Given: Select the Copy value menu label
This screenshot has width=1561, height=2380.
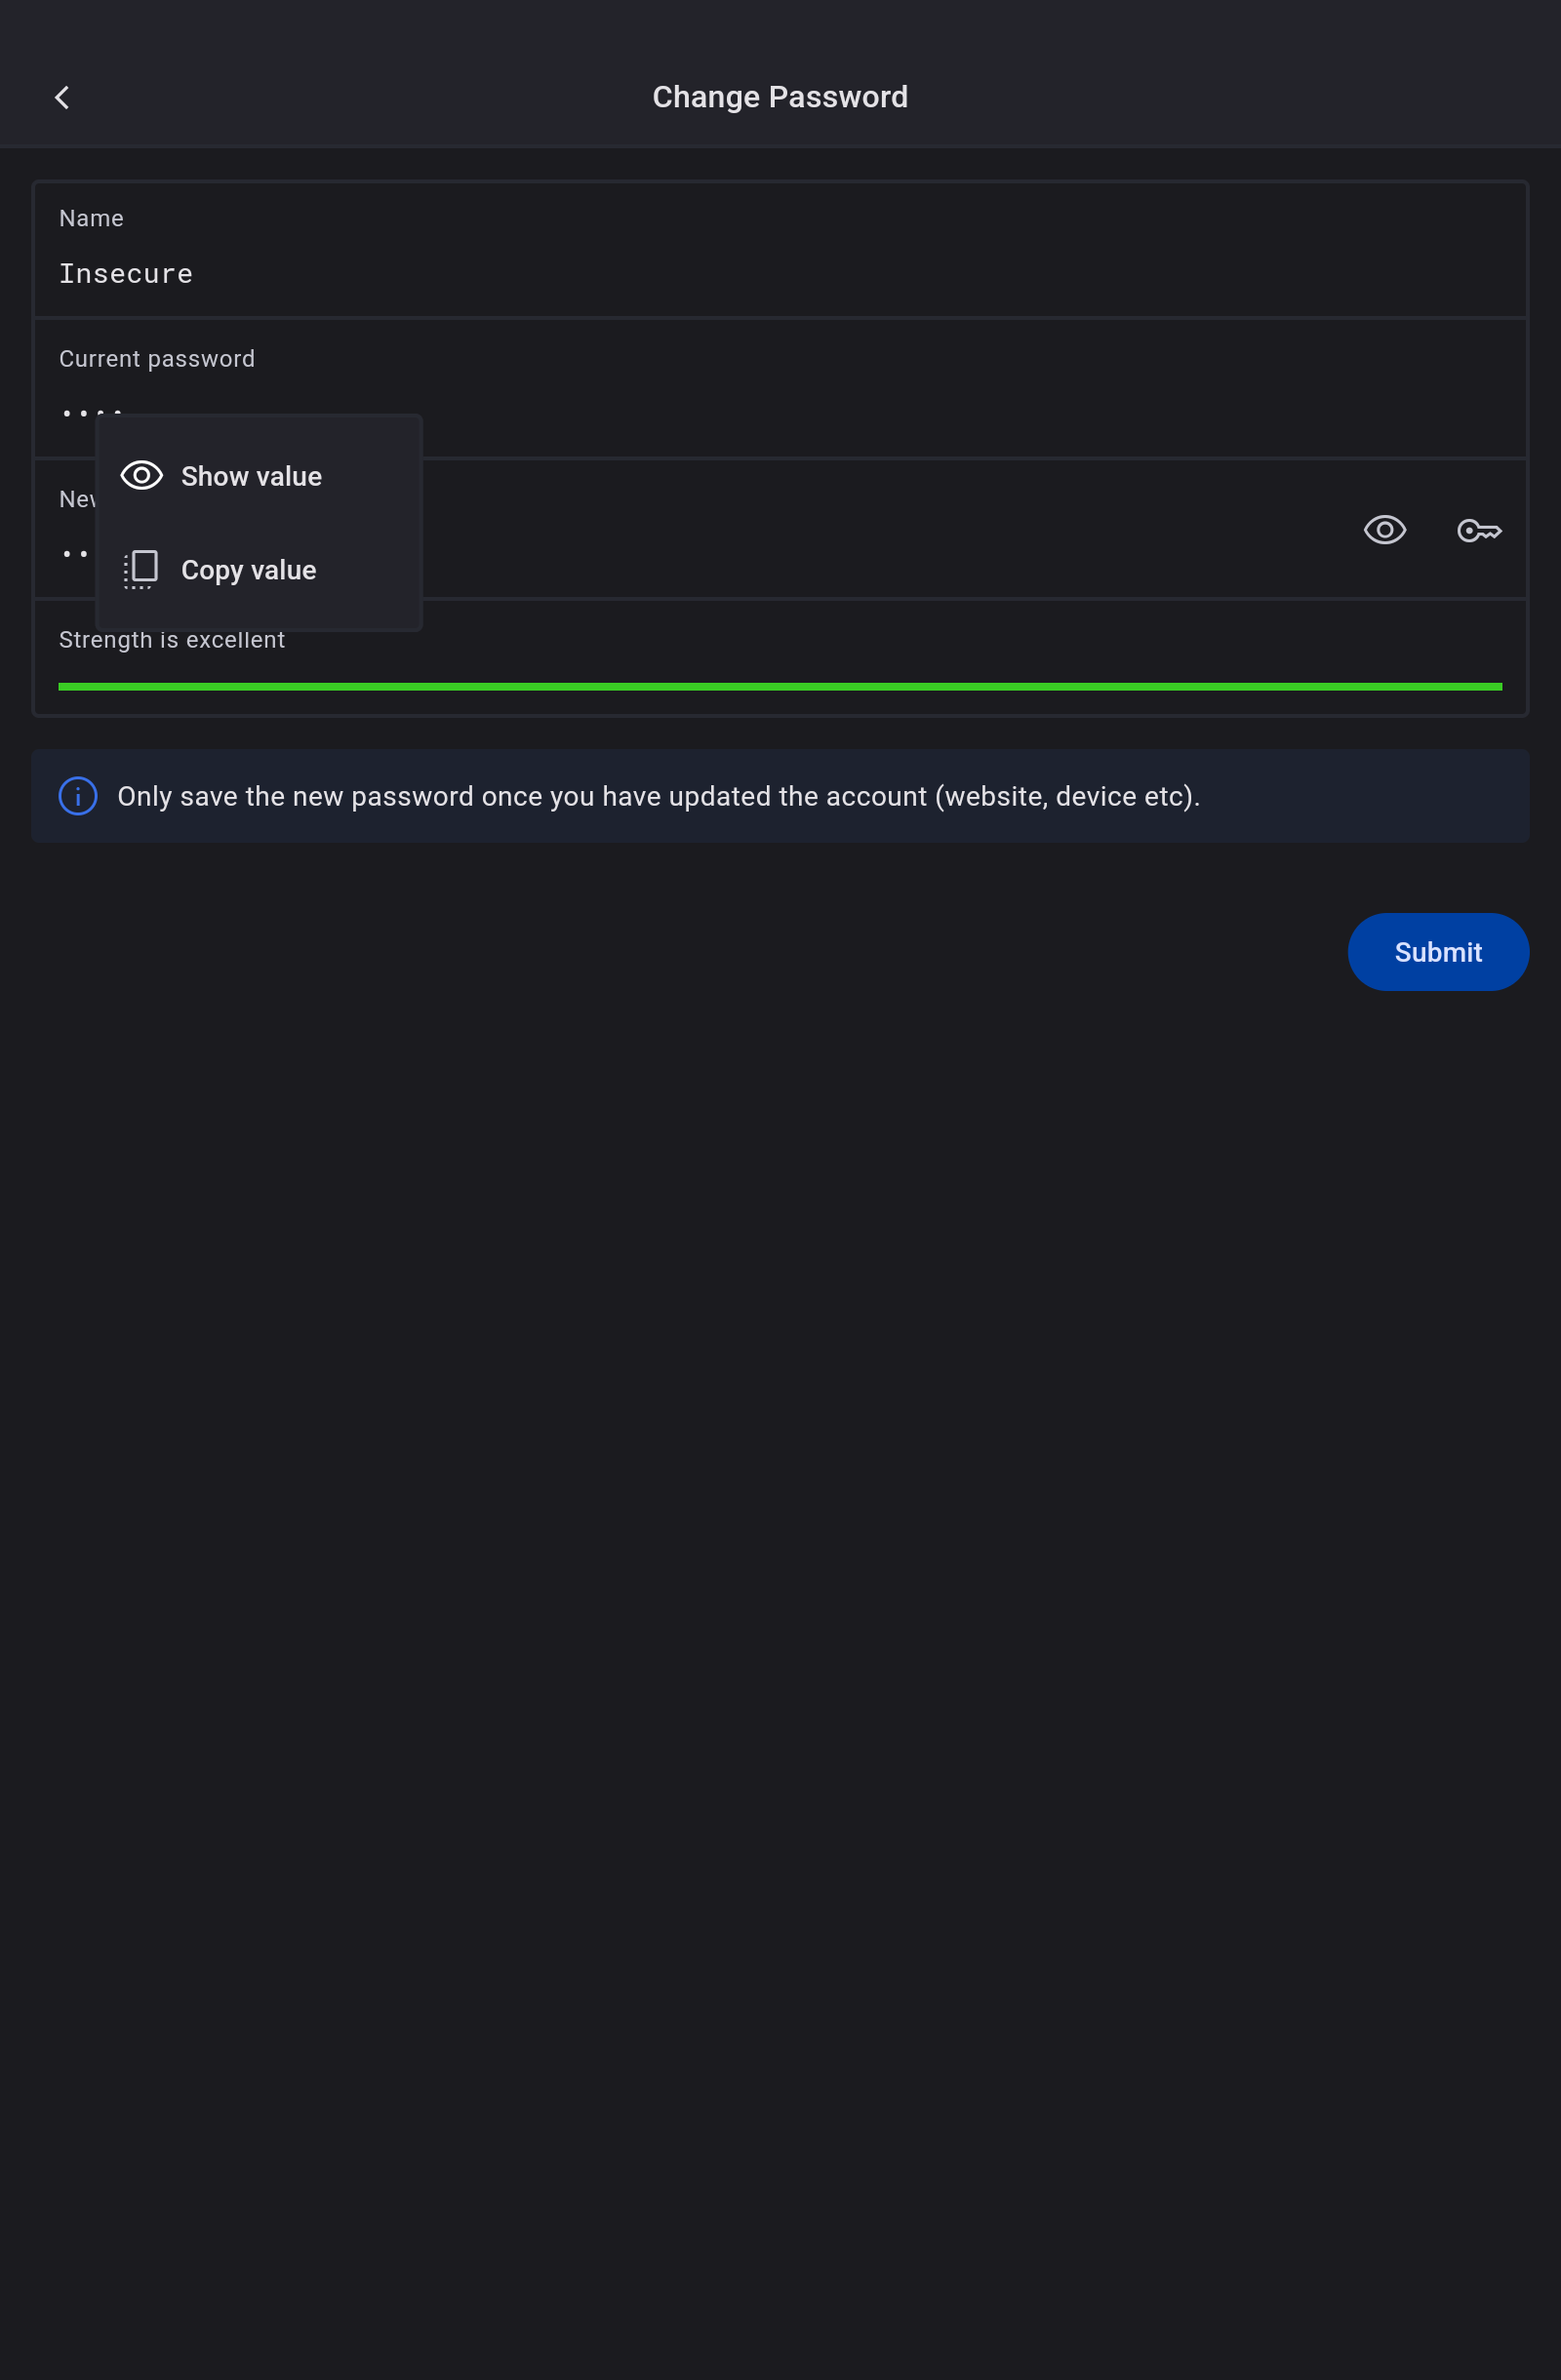Looking at the screenshot, I should tap(248, 570).
